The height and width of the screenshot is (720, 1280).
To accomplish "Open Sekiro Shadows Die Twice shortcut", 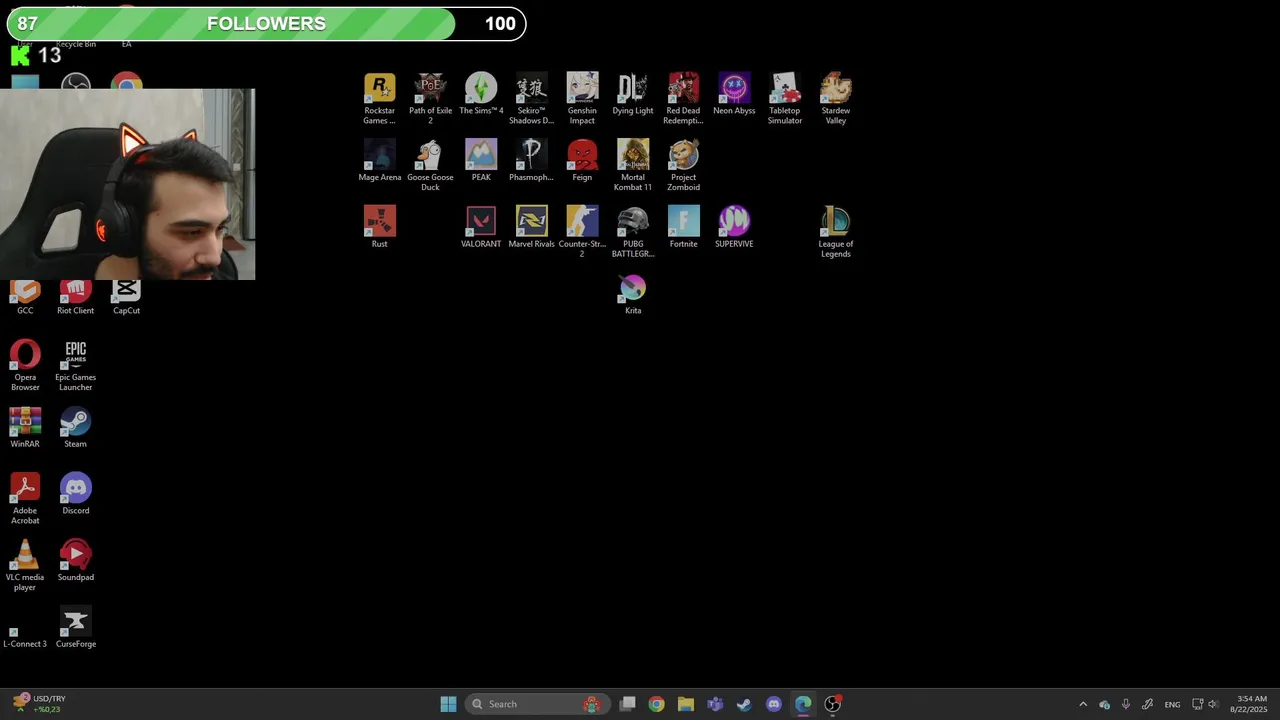I will tap(531, 98).
